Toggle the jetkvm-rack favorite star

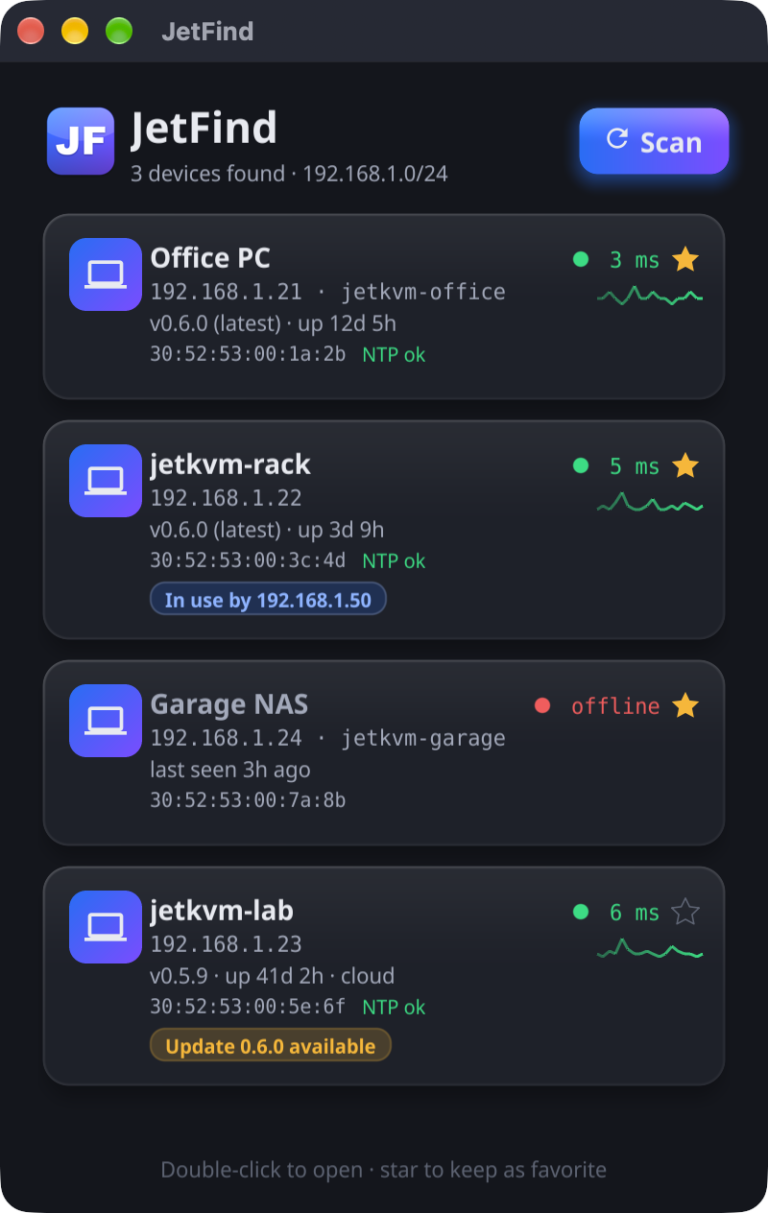click(685, 466)
